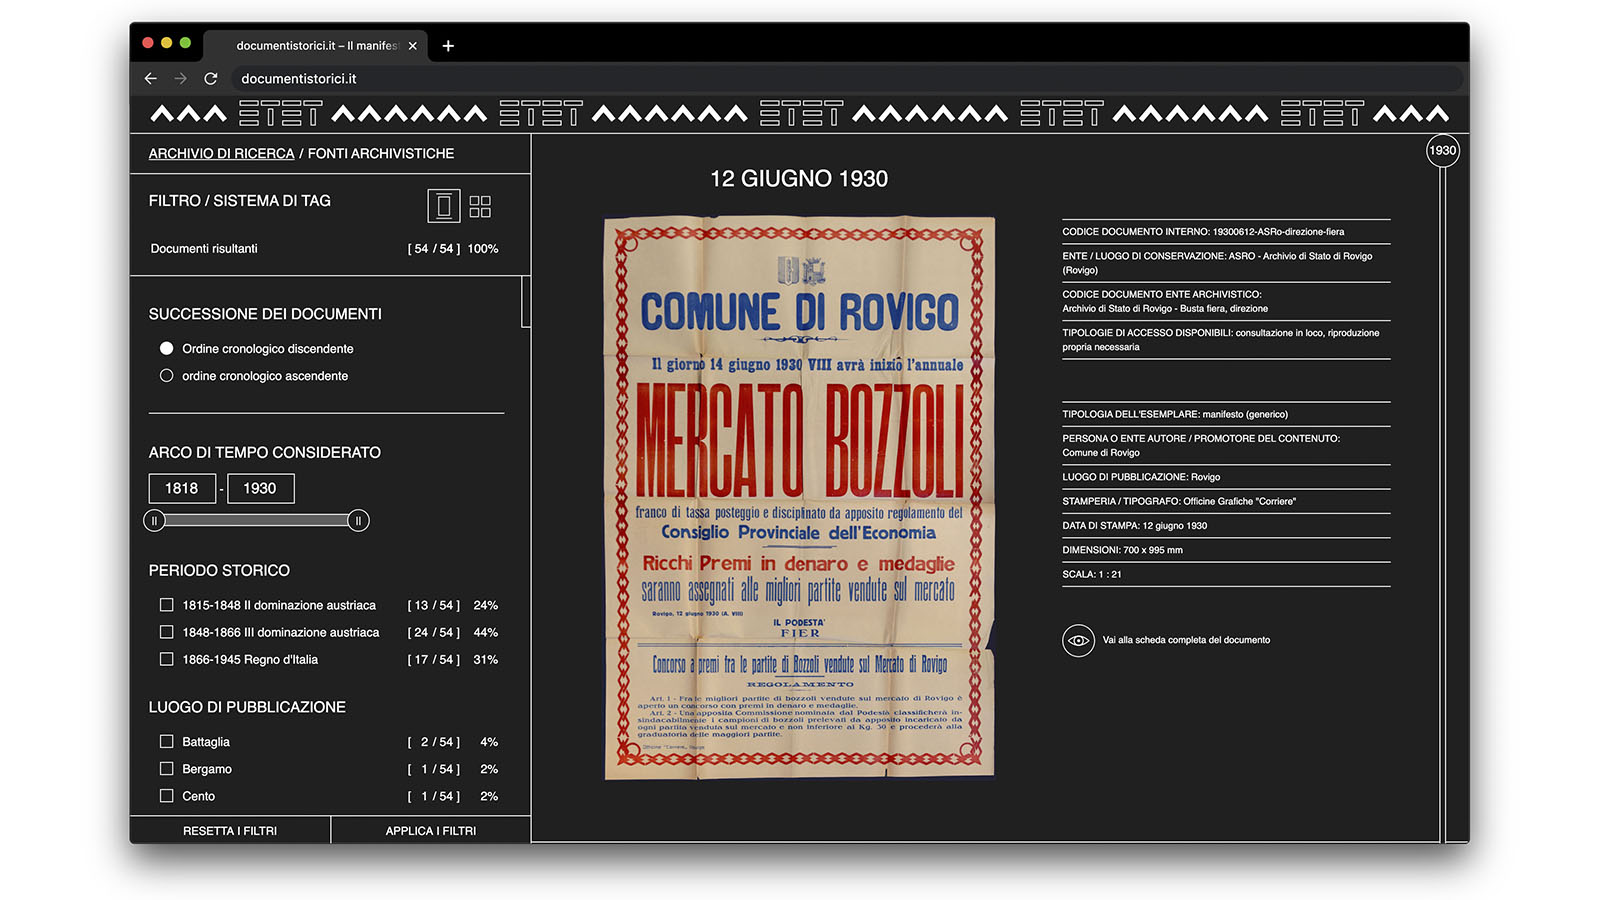1600x900 pixels.
Task: Click SCALA: 1 : 21 row
Action: click(1226, 574)
